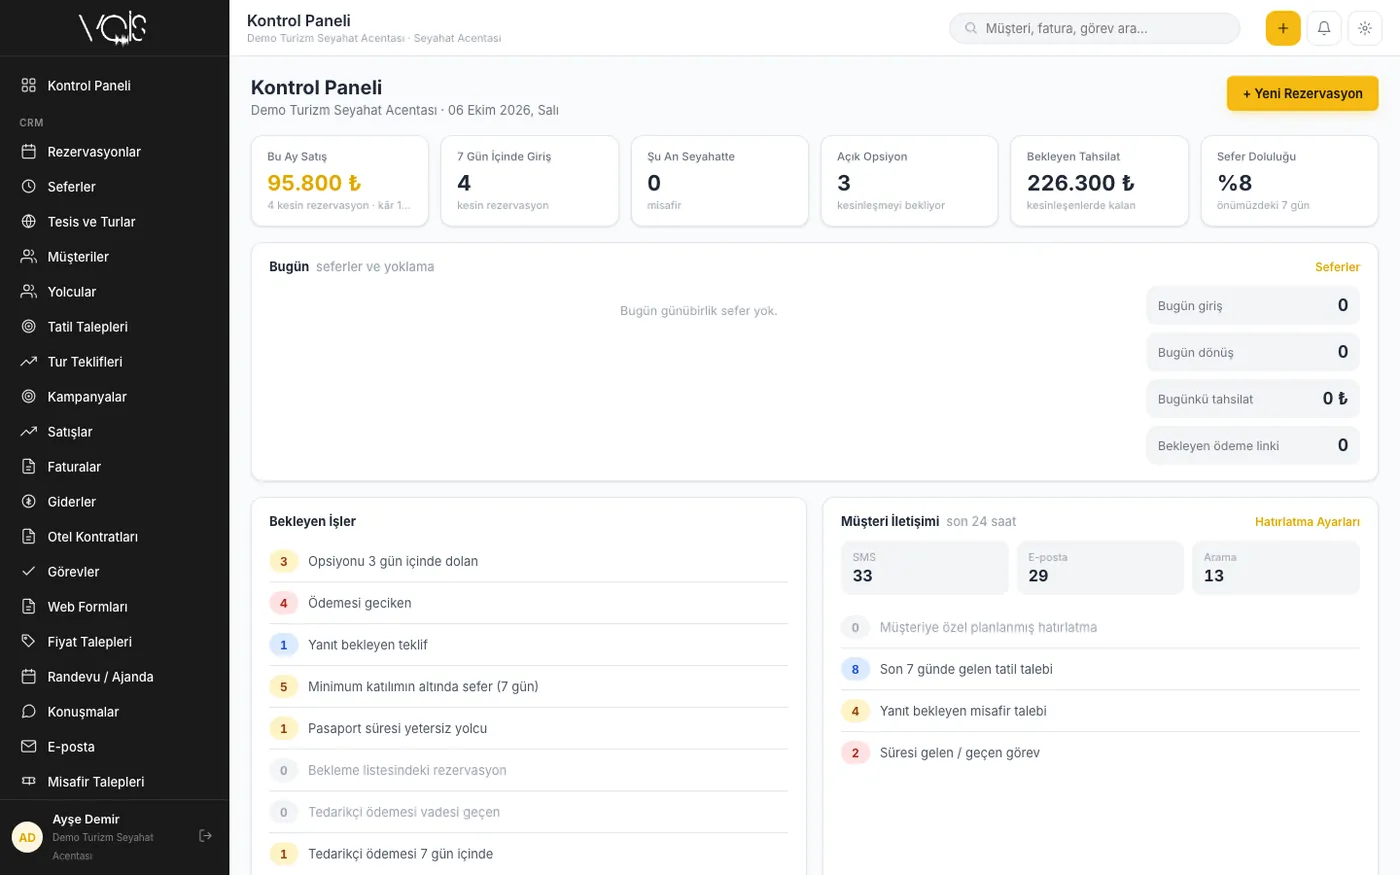
Task: Click the Konuşmalar chat bubble icon
Action: (x=29, y=712)
